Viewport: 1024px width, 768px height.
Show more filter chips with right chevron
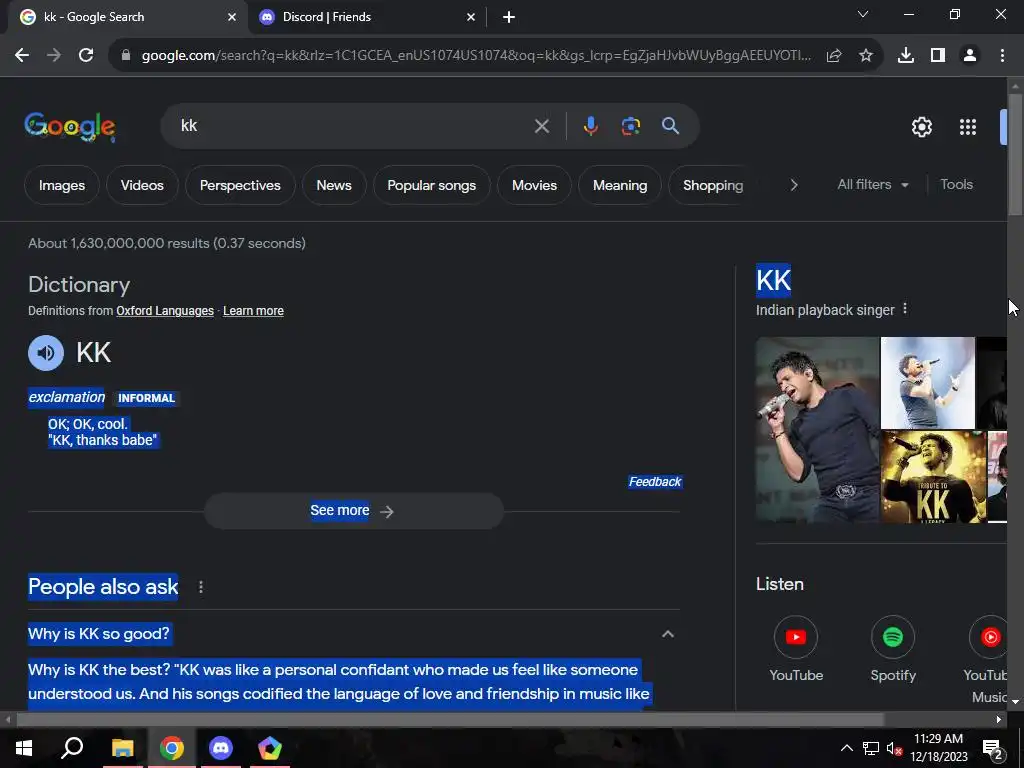coord(793,185)
